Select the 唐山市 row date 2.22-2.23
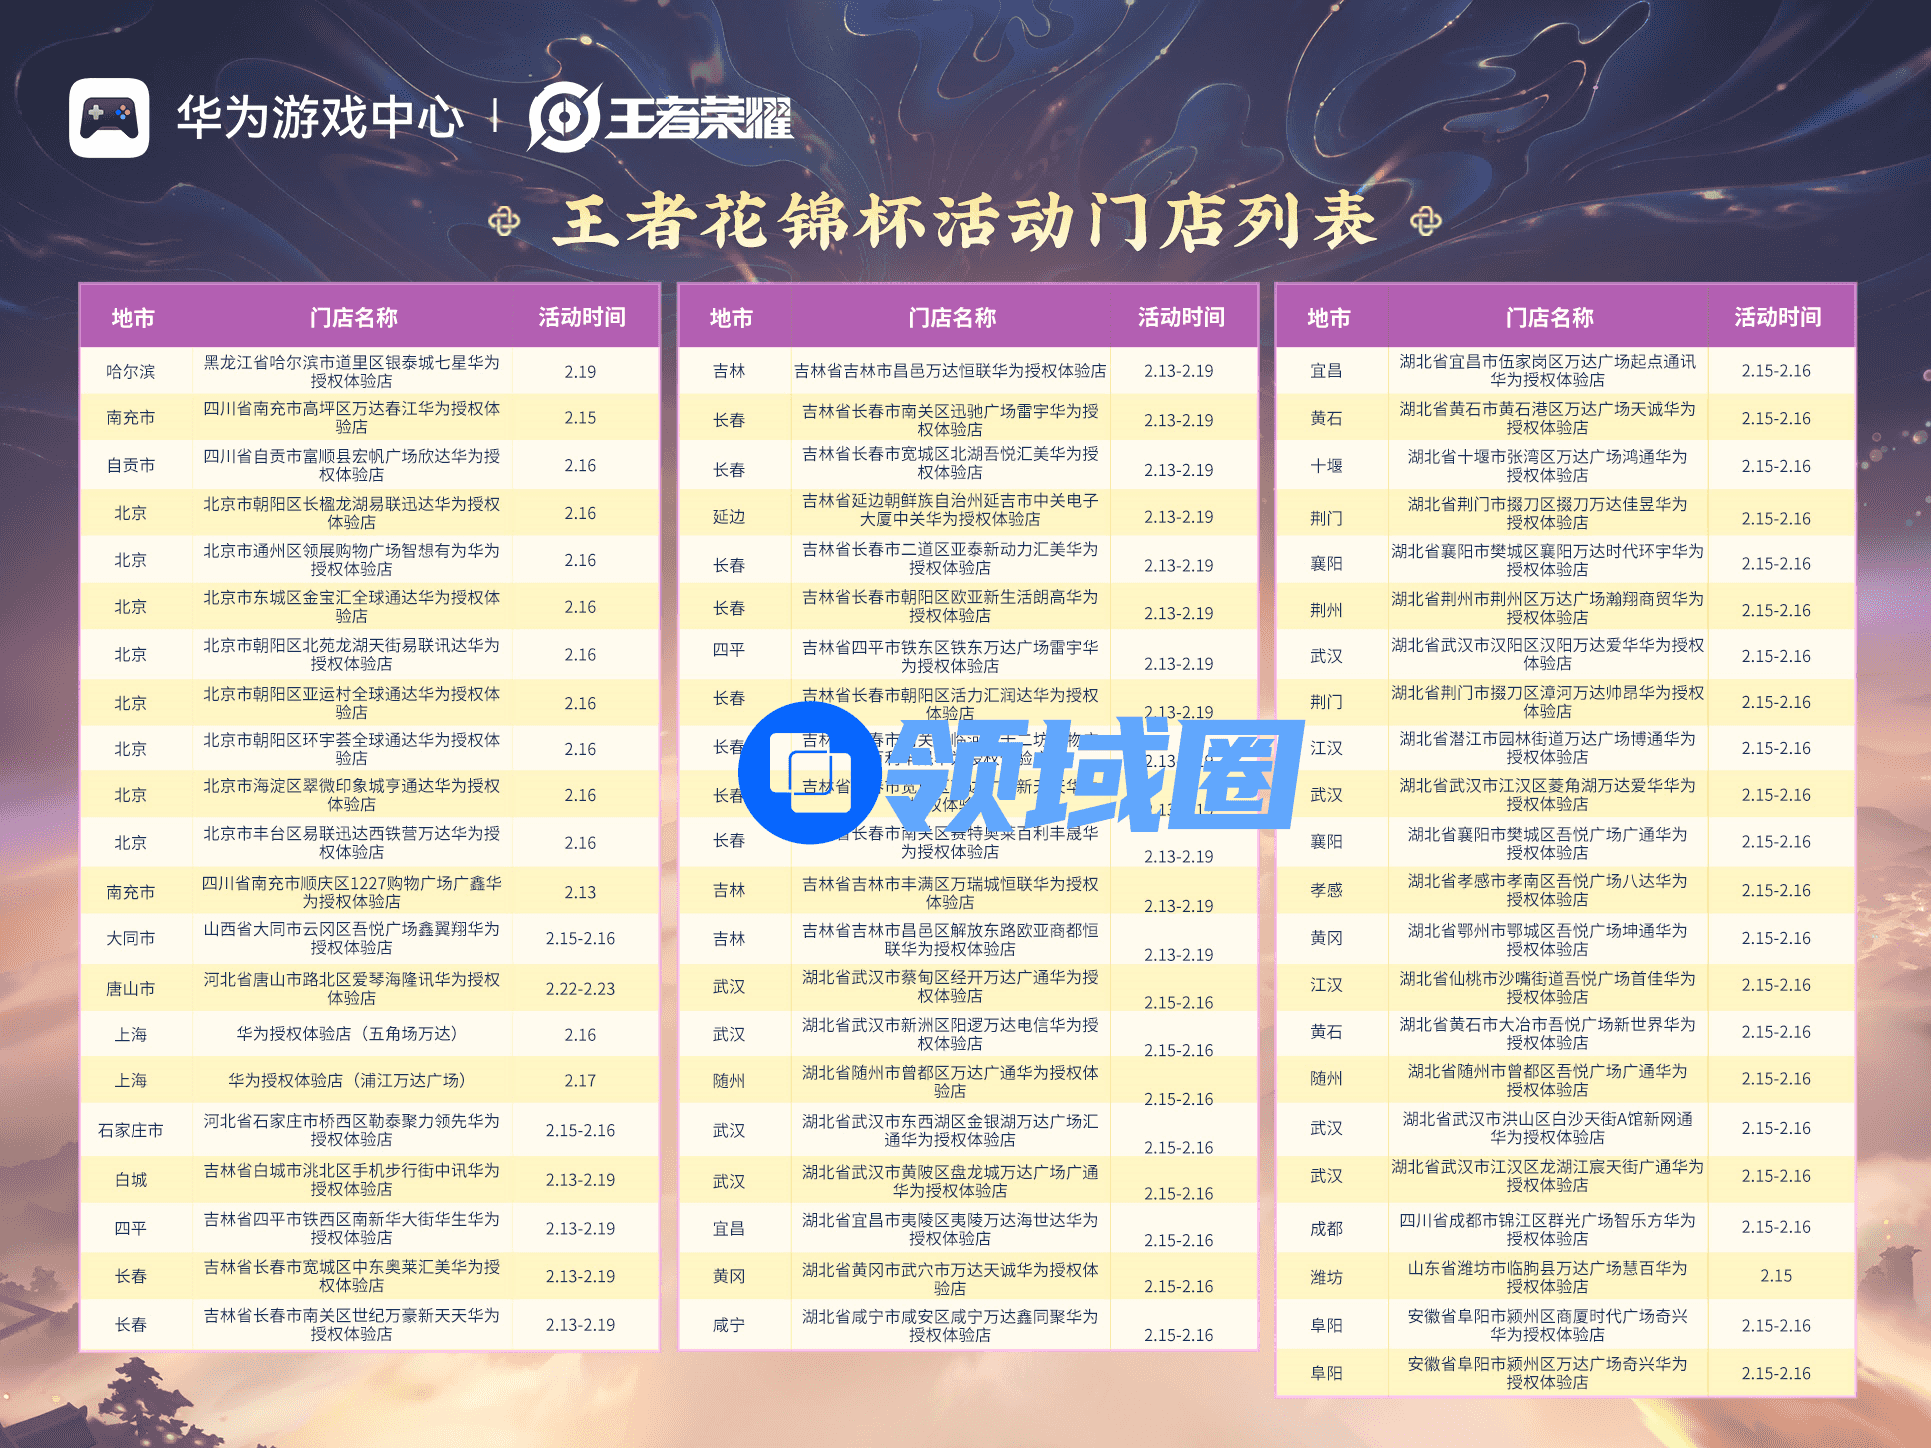Viewport: 1931px width, 1448px height. pos(580,989)
